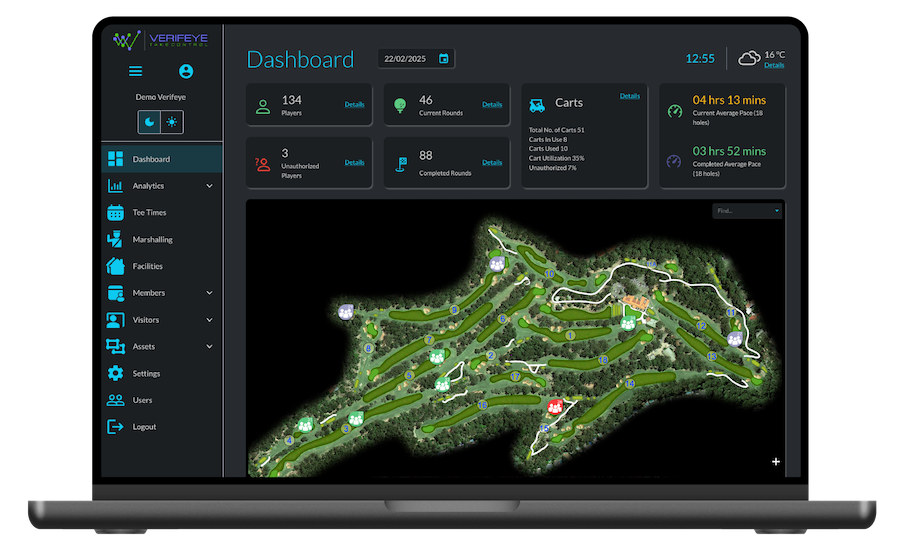The height and width of the screenshot is (551, 900).
Task: Switch to dark mode moon toggle
Action: point(149,122)
